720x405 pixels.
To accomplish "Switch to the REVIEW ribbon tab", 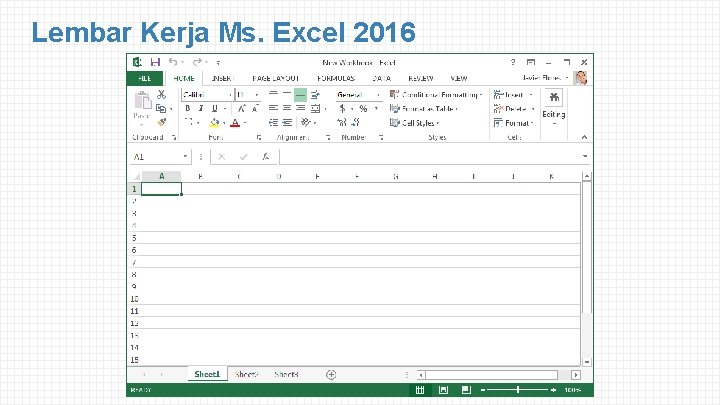I will pos(421,79).
